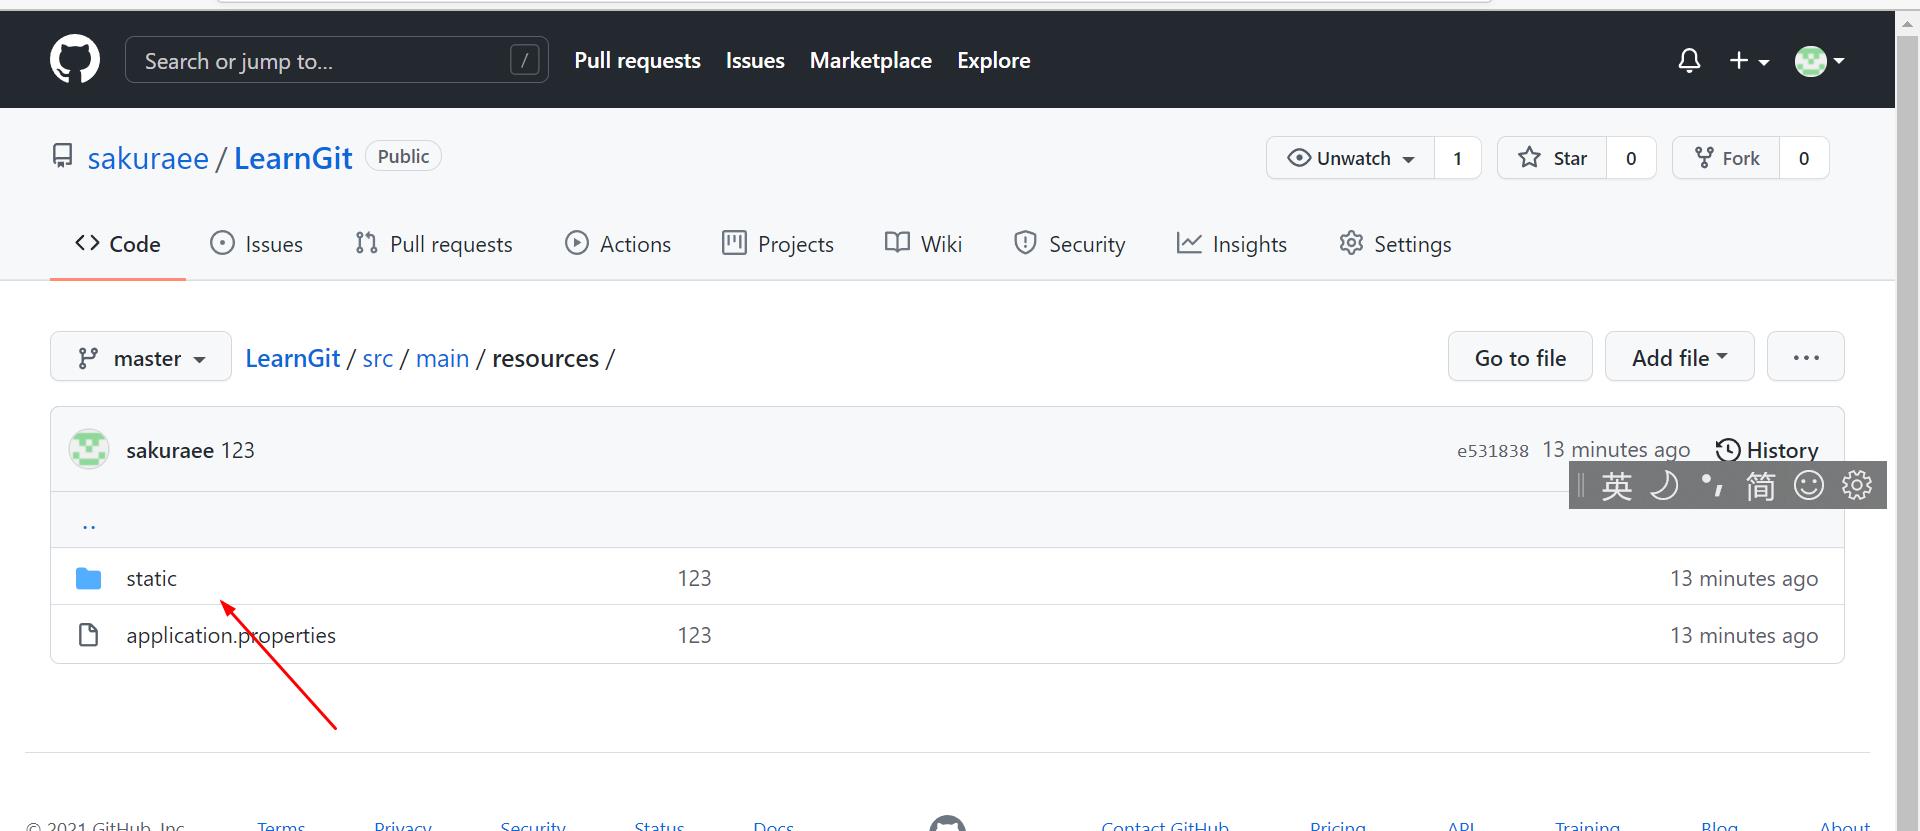Expand the master branch dropdown
Screen dimensions: 1920x831
coord(141,358)
